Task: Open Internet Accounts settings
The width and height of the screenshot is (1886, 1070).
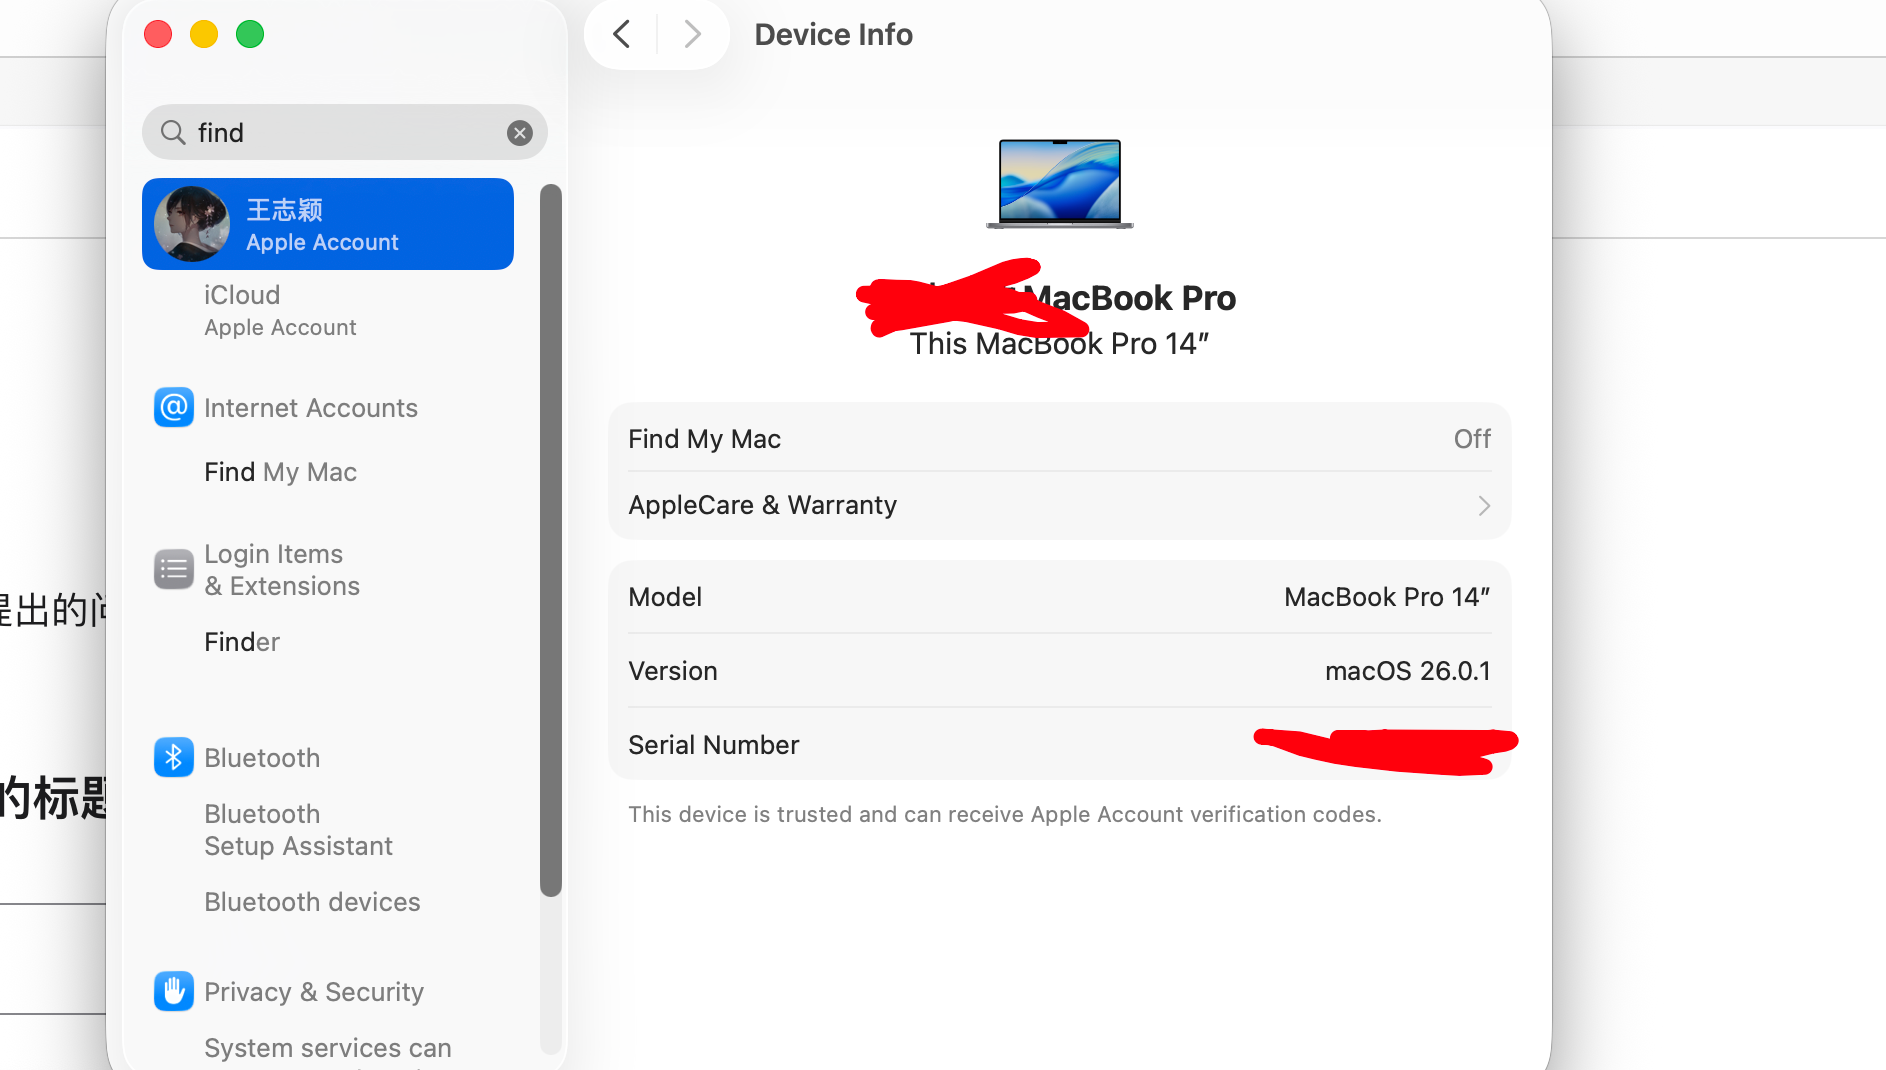Action: pyautogui.click(x=310, y=408)
